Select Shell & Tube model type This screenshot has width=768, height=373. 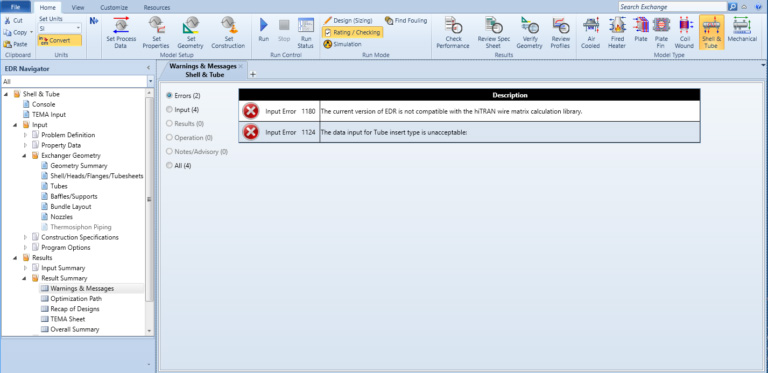711,32
